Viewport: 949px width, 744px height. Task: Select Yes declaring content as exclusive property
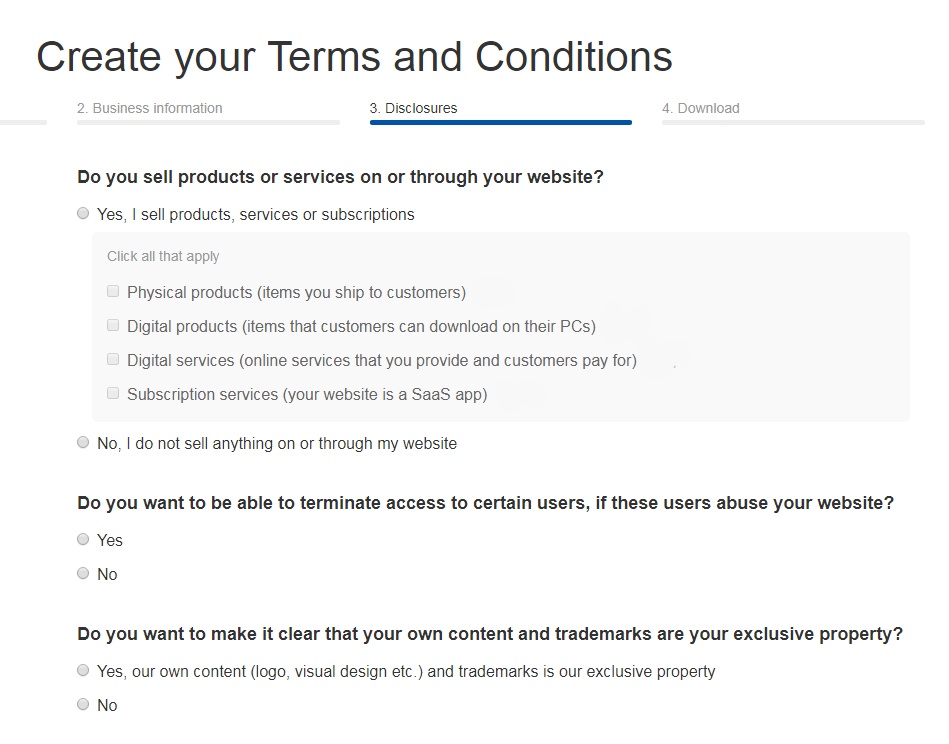pos(83,669)
